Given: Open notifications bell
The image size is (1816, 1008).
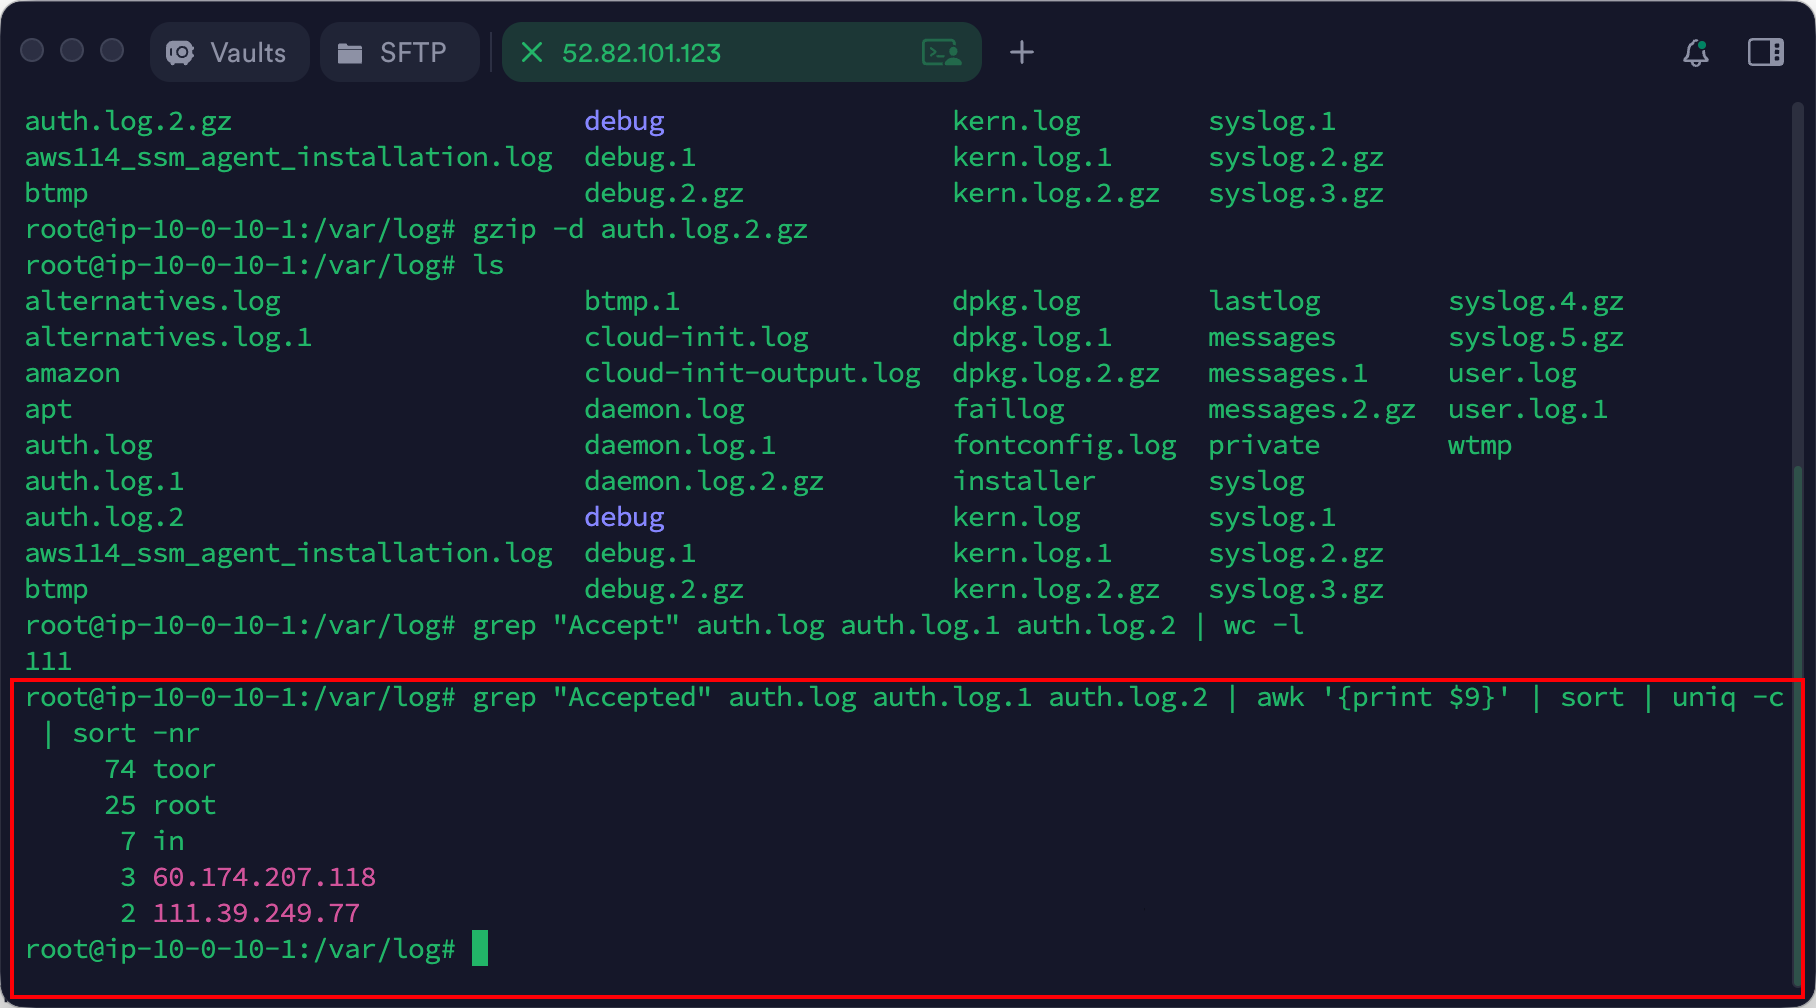Looking at the screenshot, I should [1695, 52].
